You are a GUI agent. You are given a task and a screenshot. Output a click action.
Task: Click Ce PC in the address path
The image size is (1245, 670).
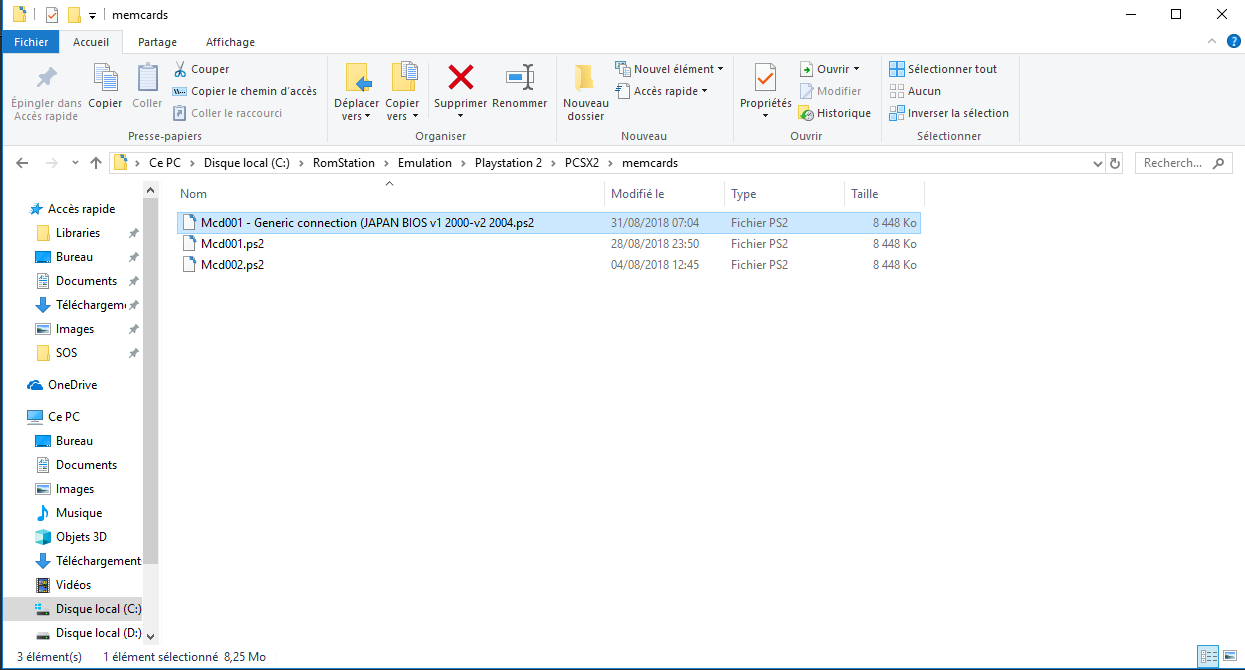coord(164,163)
